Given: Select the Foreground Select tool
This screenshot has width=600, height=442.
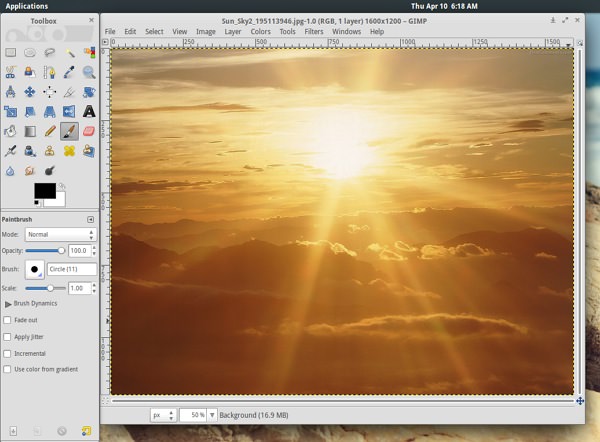Looking at the screenshot, I should coord(30,72).
